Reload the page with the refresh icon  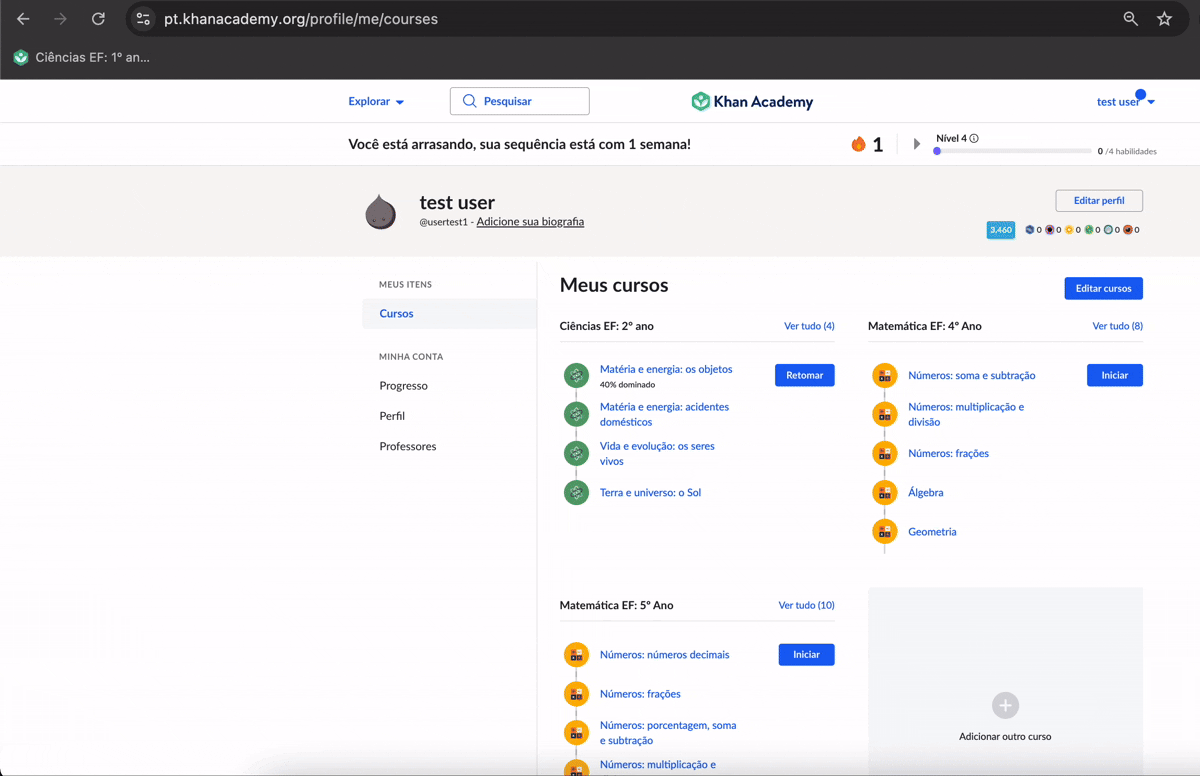(98, 19)
